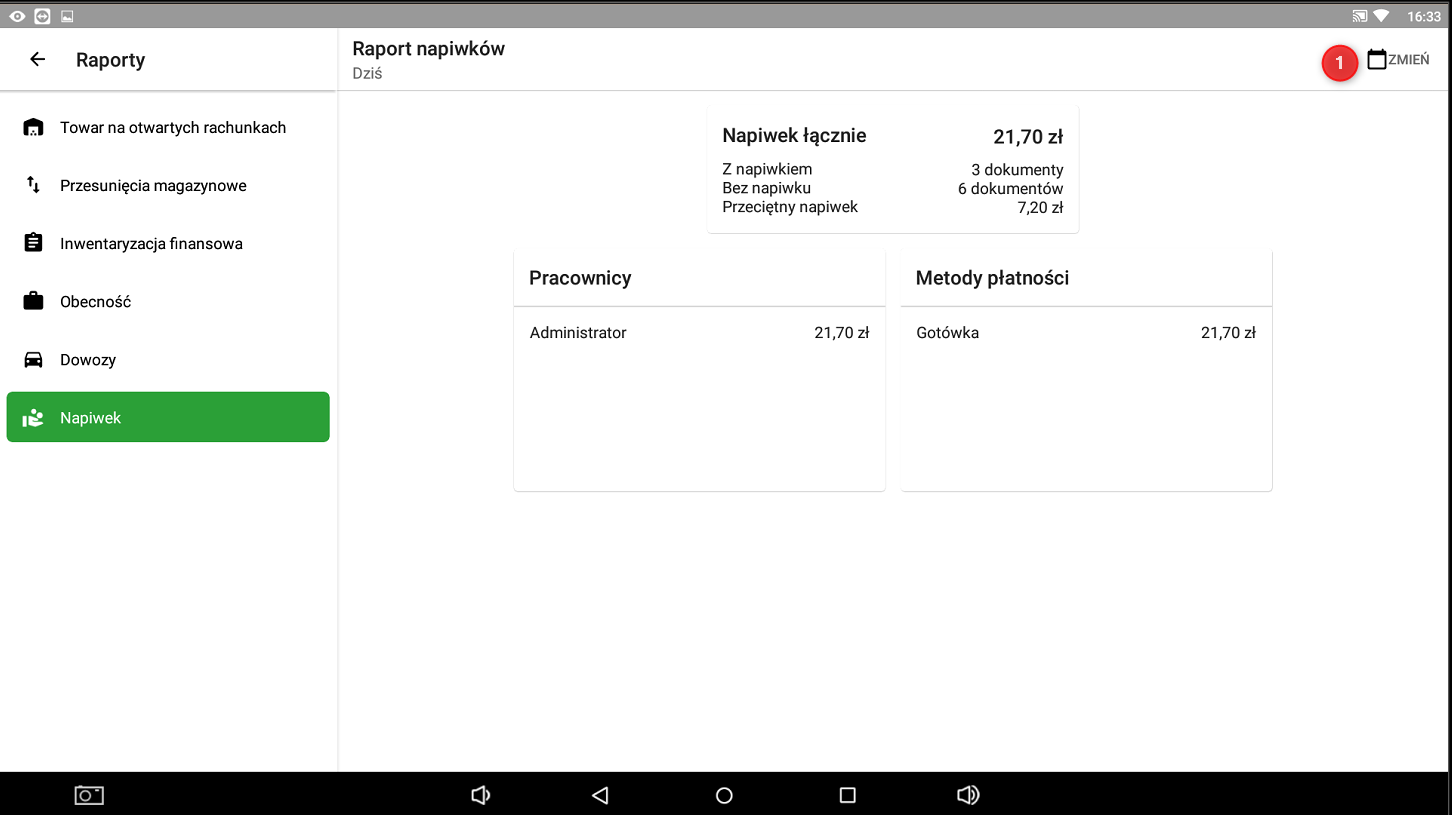
Task: Click the tip hand icon for Napiwek
Action: 33,418
